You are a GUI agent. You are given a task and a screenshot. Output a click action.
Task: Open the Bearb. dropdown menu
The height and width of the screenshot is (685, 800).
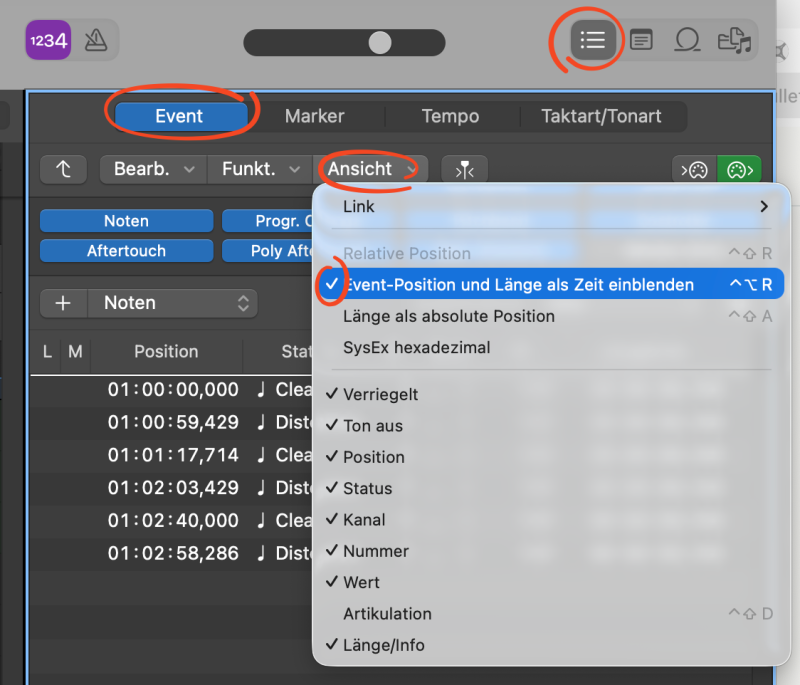153,169
